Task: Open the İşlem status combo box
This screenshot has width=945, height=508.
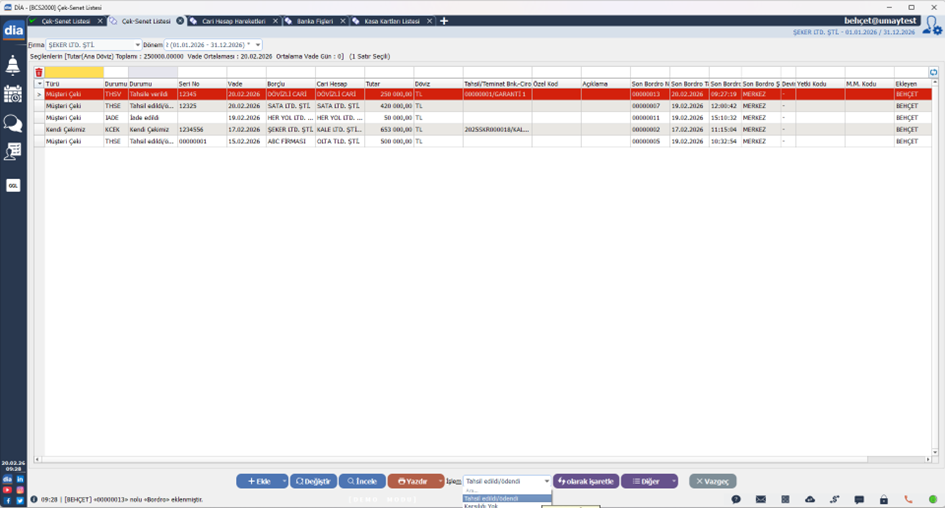Action: pyautogui.click(x=507, y=481)
